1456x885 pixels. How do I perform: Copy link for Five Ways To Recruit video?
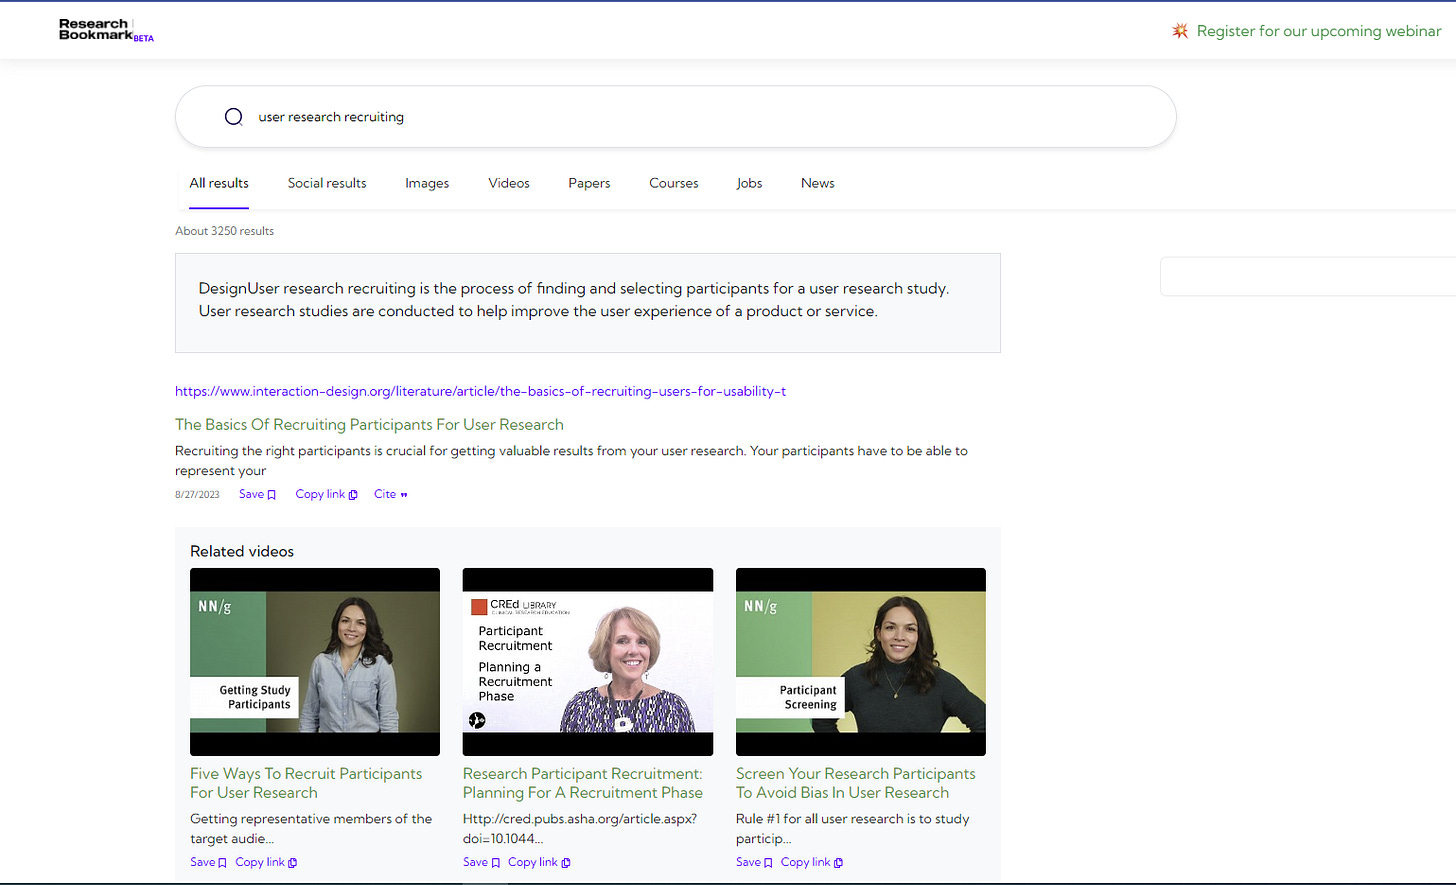click(x=266, y=862)
